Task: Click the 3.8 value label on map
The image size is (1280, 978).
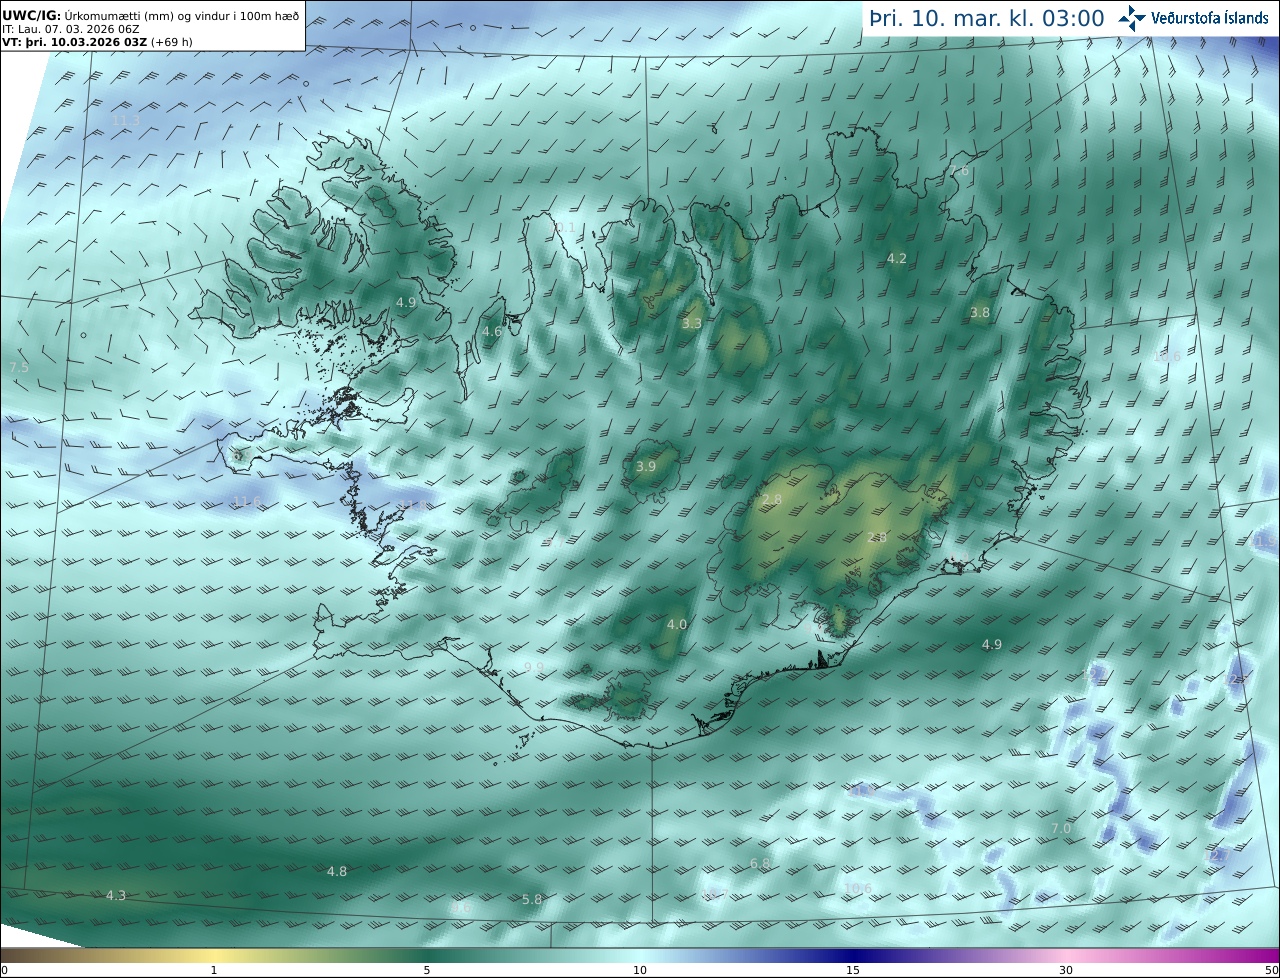Action: click(980, 313)
